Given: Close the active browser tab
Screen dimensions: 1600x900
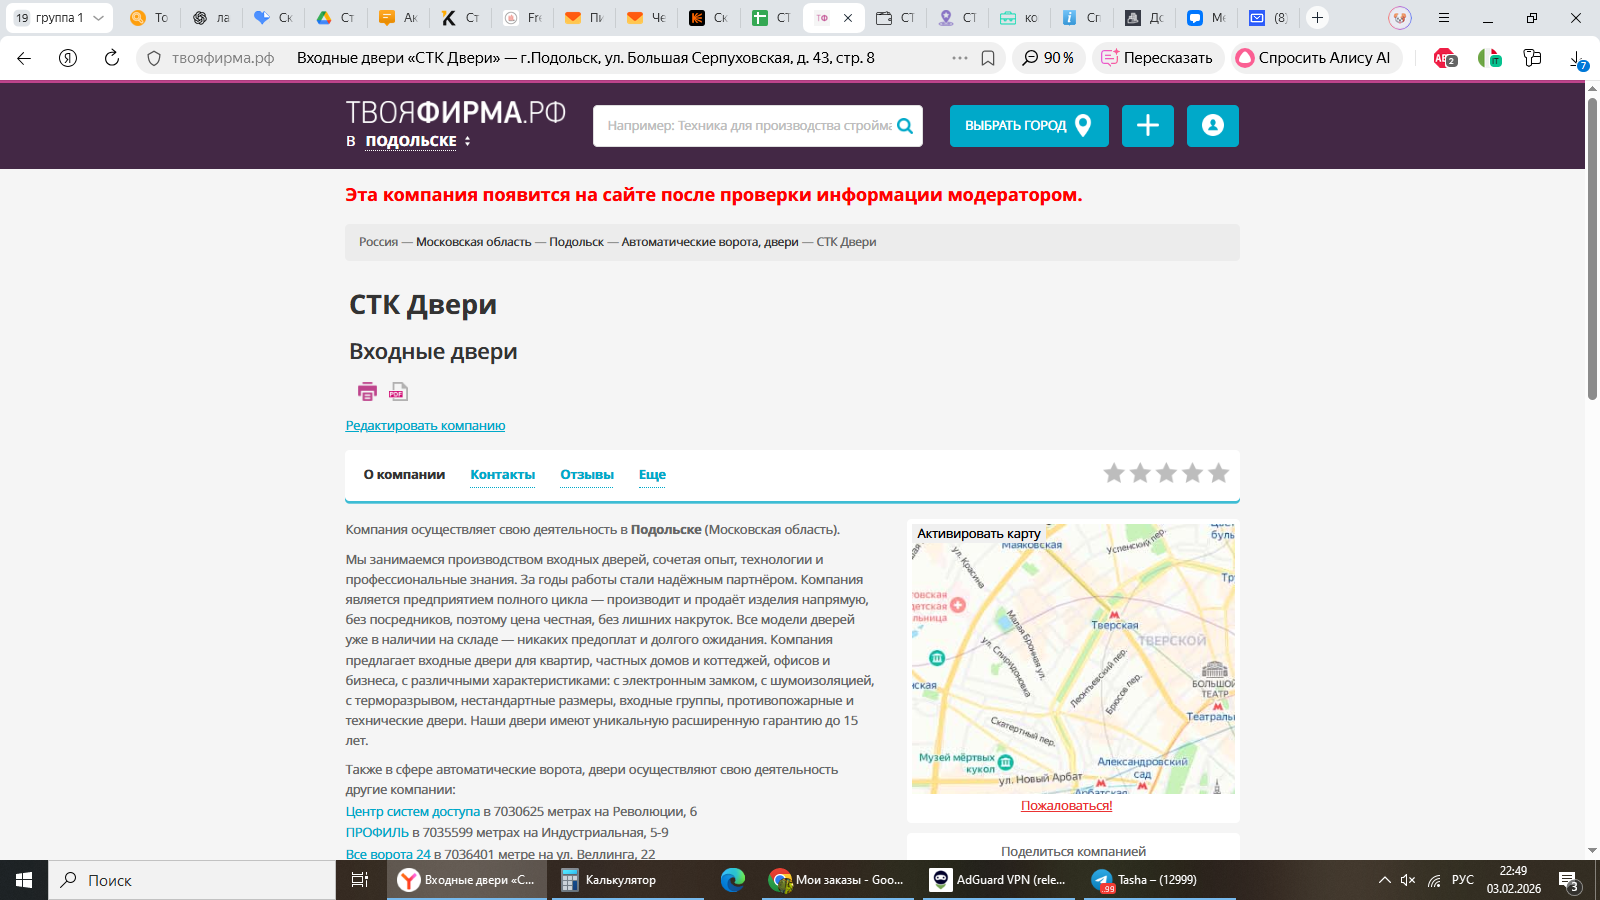Looking at the screenshot, I should (848, 18).
